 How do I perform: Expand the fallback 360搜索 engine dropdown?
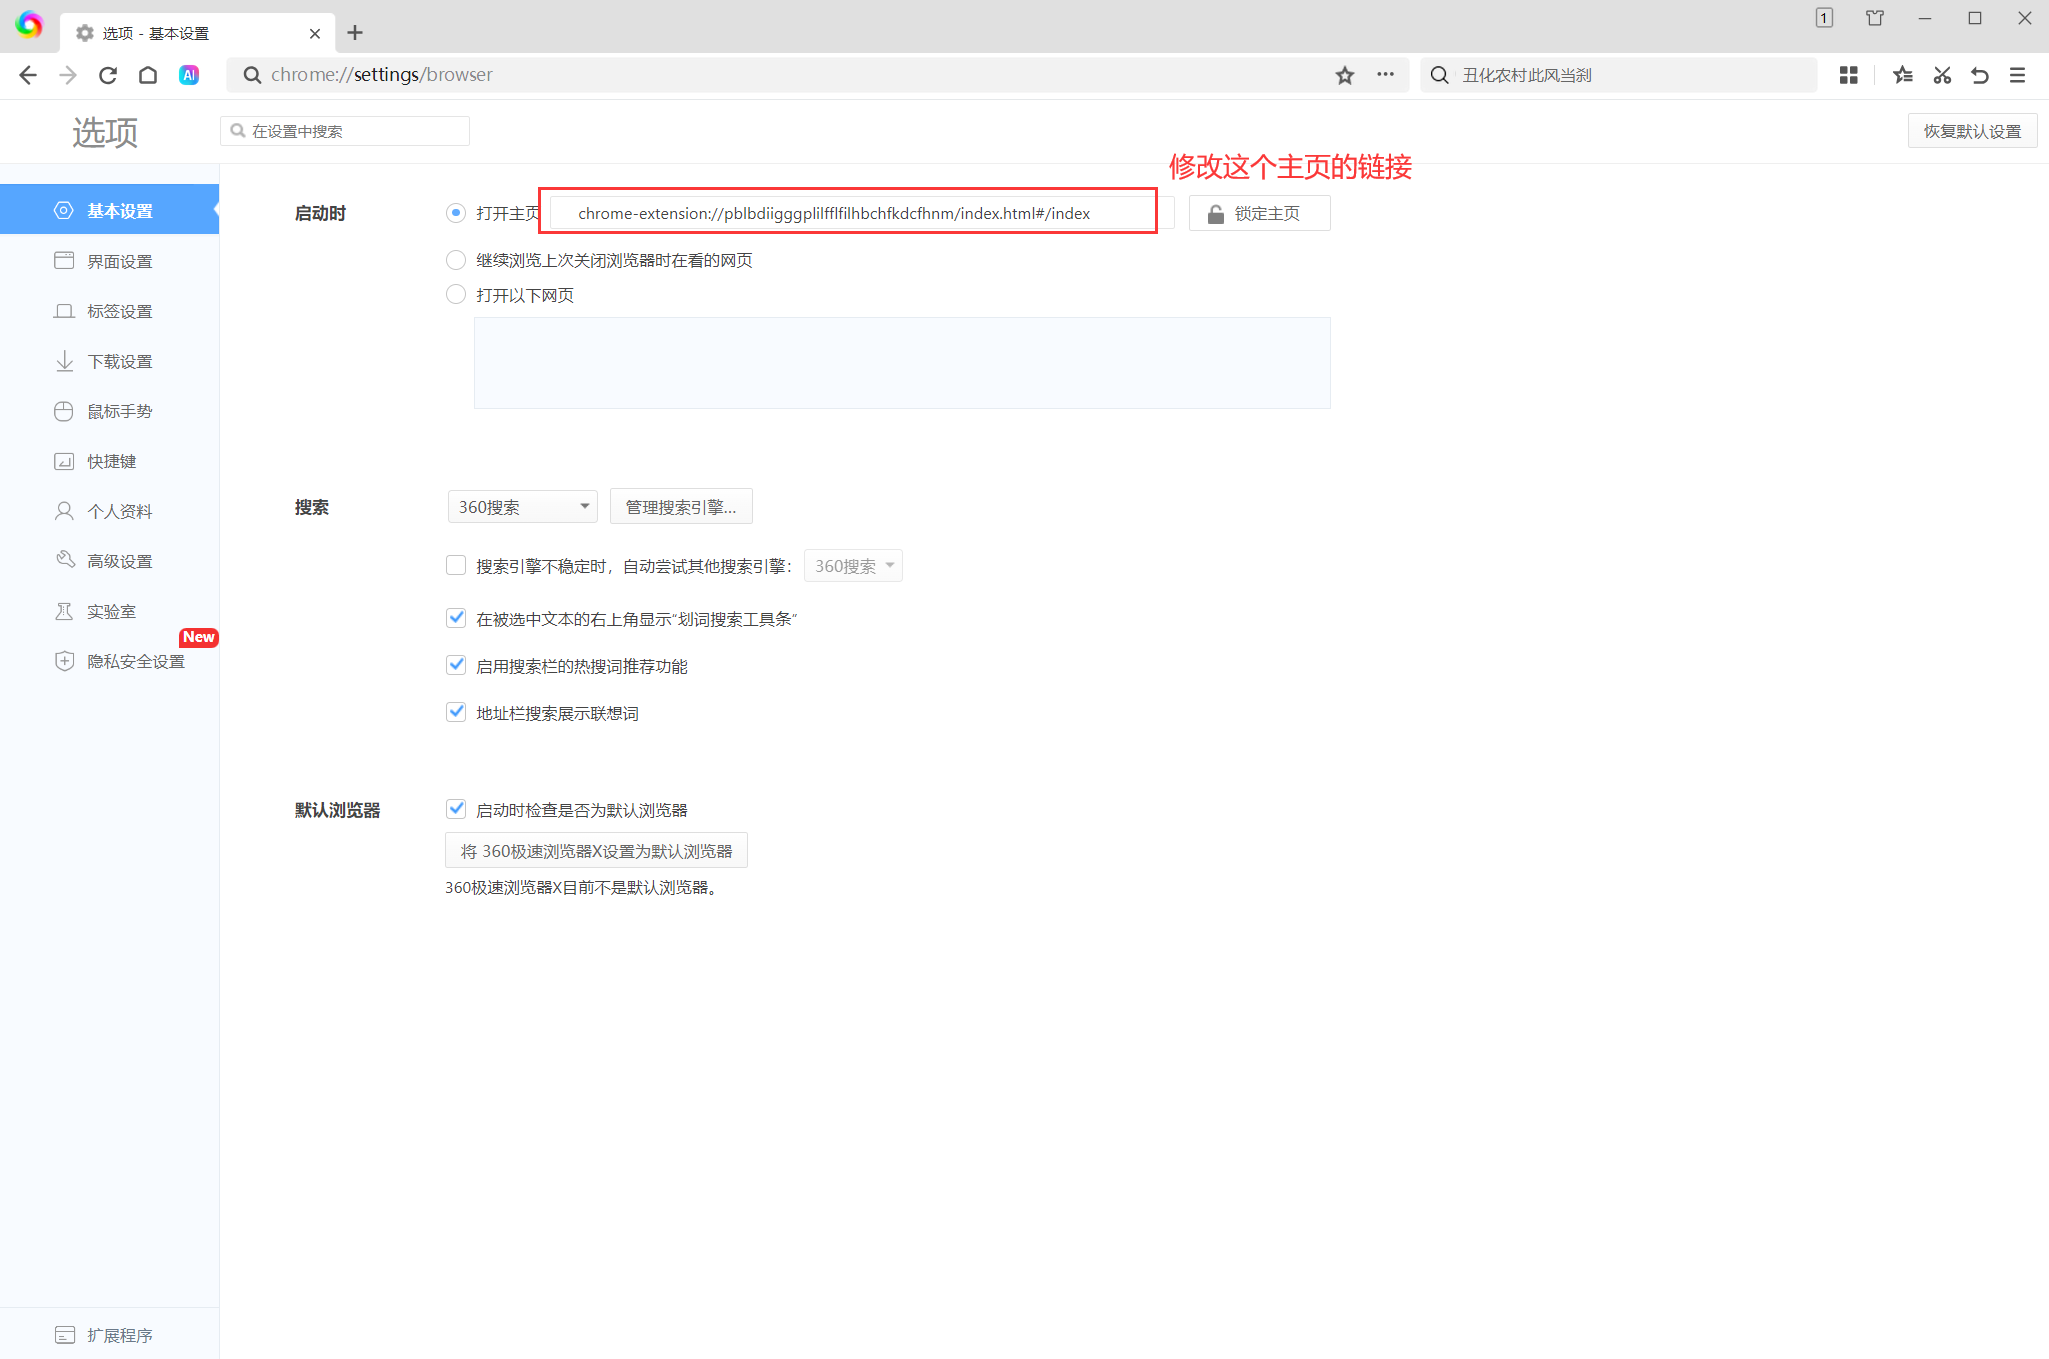[x=853, y=566]
